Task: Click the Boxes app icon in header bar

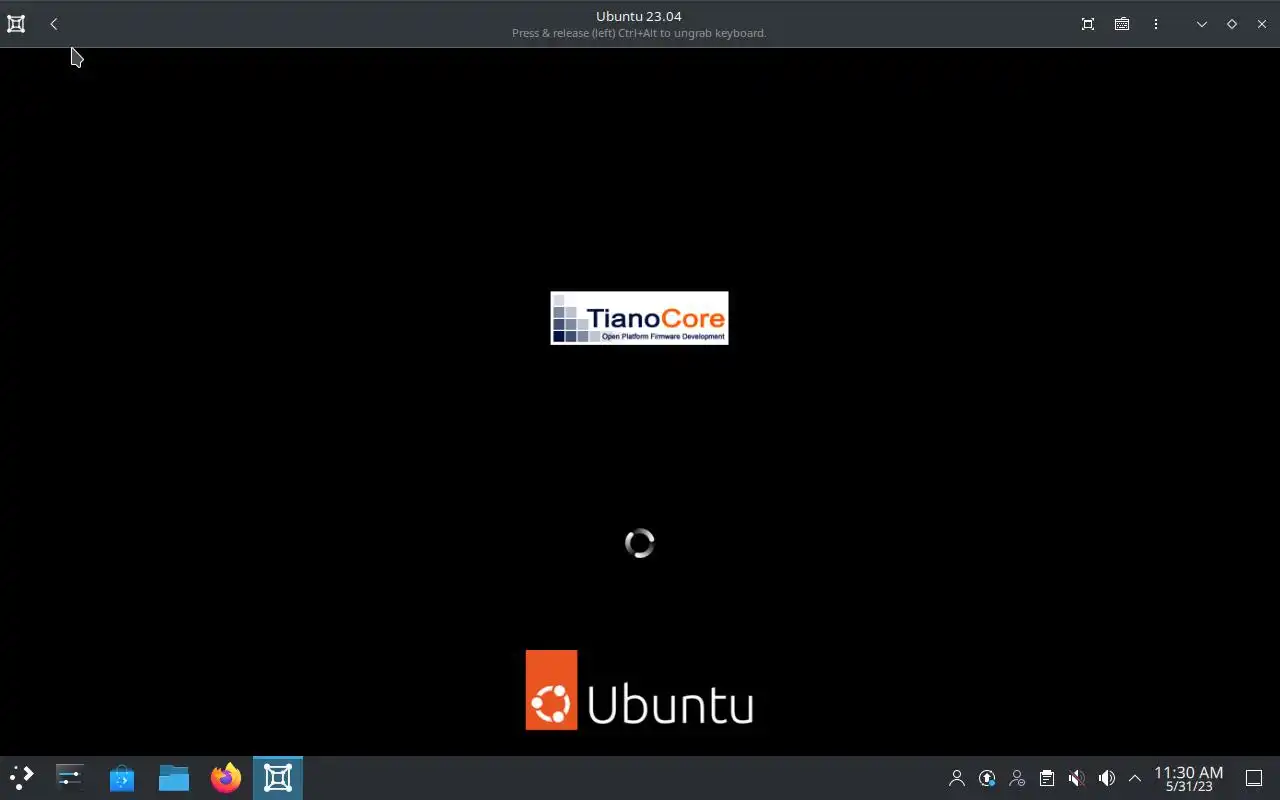Action: point(16,24)
